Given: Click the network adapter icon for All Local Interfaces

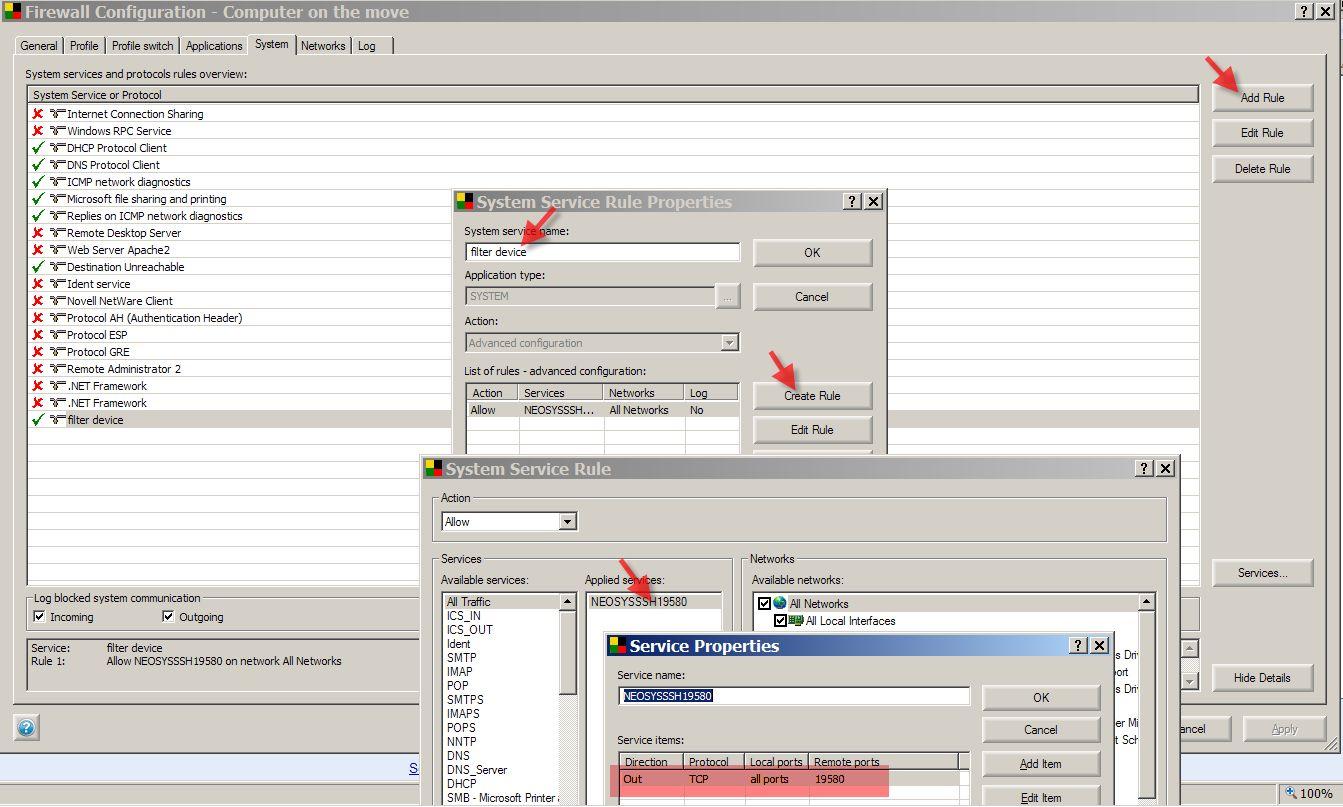Looking at the screenshot, I should pos(796,621).
